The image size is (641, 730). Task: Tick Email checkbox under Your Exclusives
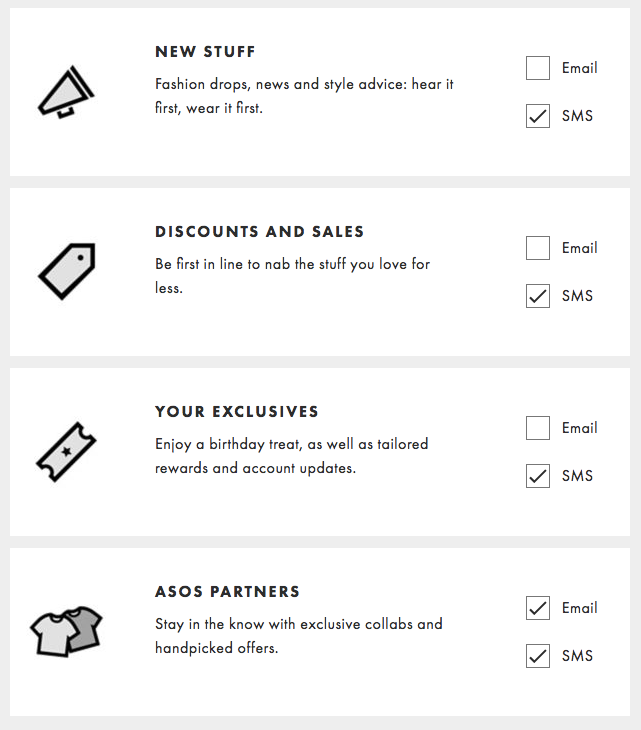coord(538,428)
